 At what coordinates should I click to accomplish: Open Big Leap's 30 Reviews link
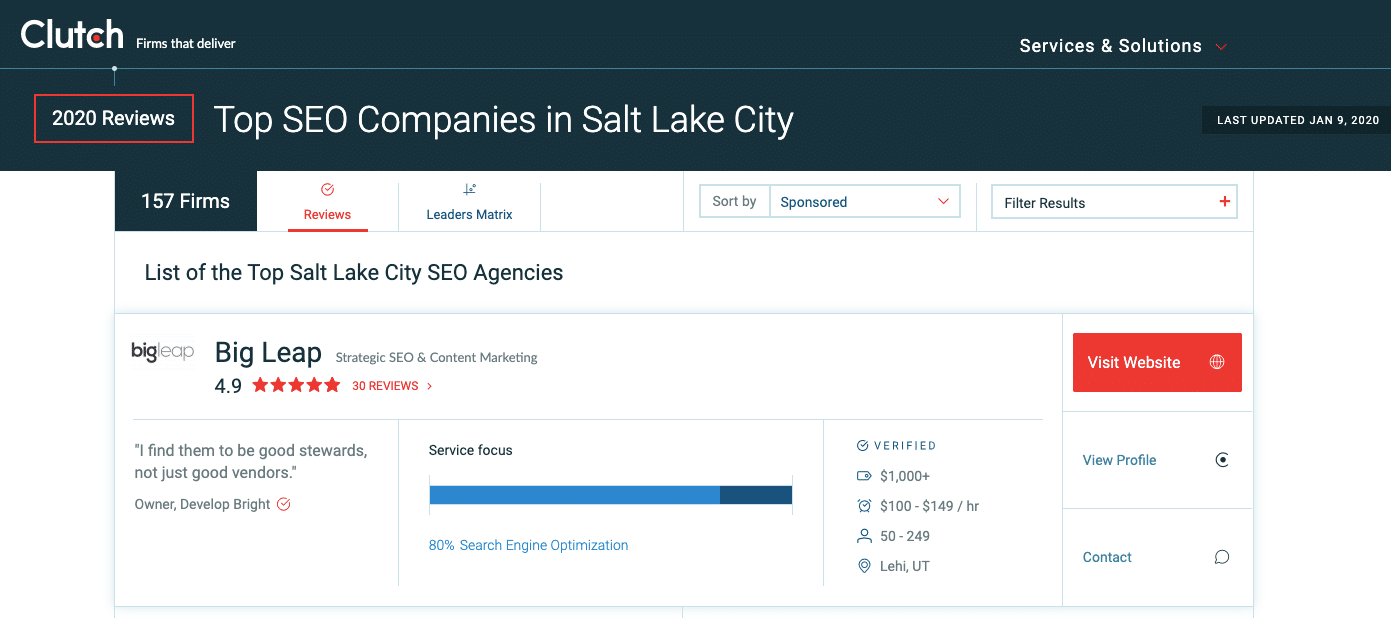pyautogui.click(x=392, y=386)
